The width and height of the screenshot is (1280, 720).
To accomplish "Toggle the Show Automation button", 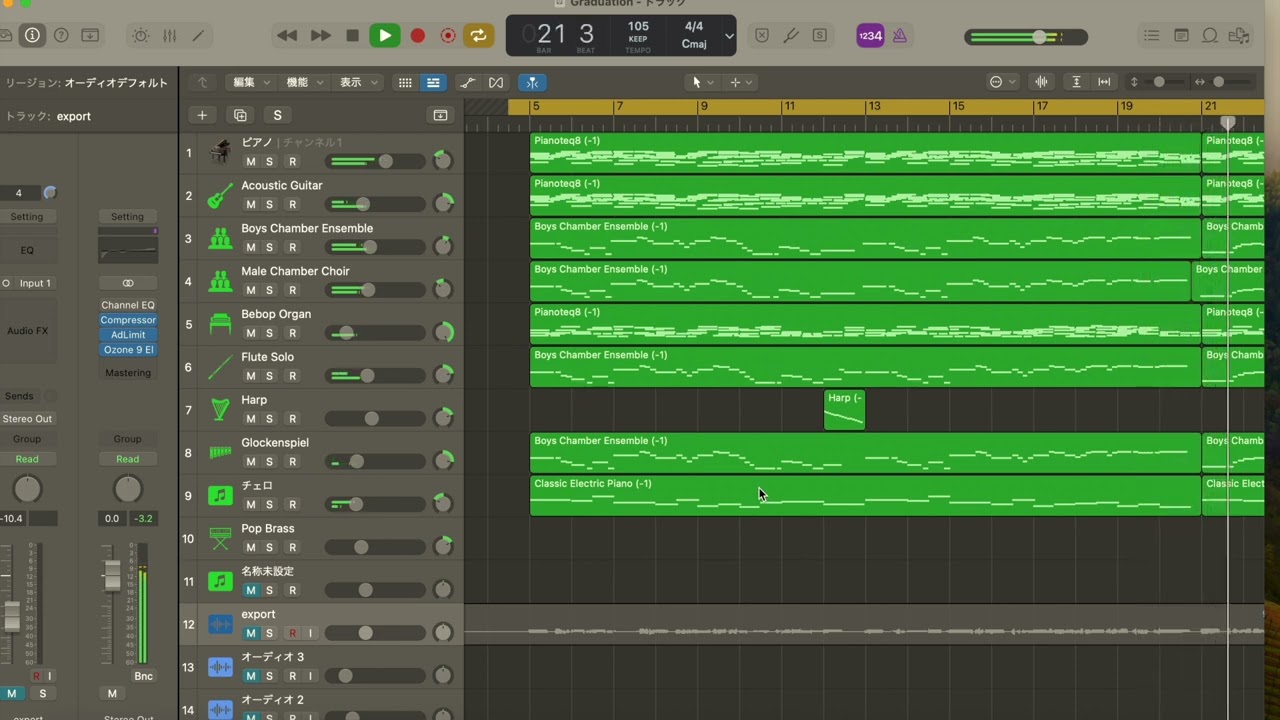I will pos(468,82).
